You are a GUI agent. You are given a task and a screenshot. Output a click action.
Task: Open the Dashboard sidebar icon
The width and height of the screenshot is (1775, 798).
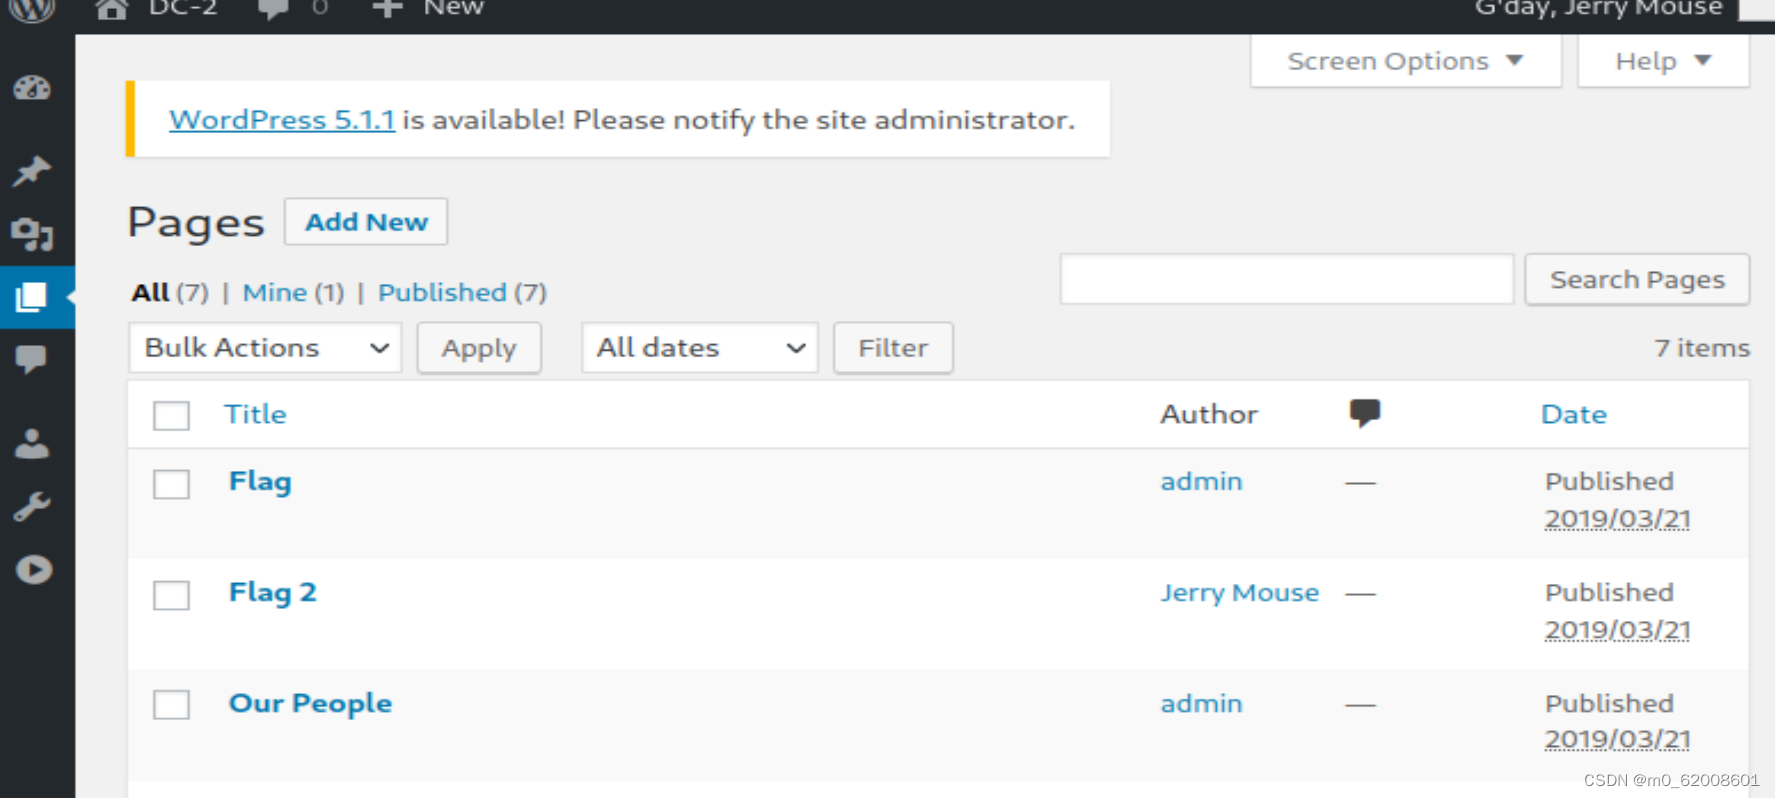(x=32, y=89)
